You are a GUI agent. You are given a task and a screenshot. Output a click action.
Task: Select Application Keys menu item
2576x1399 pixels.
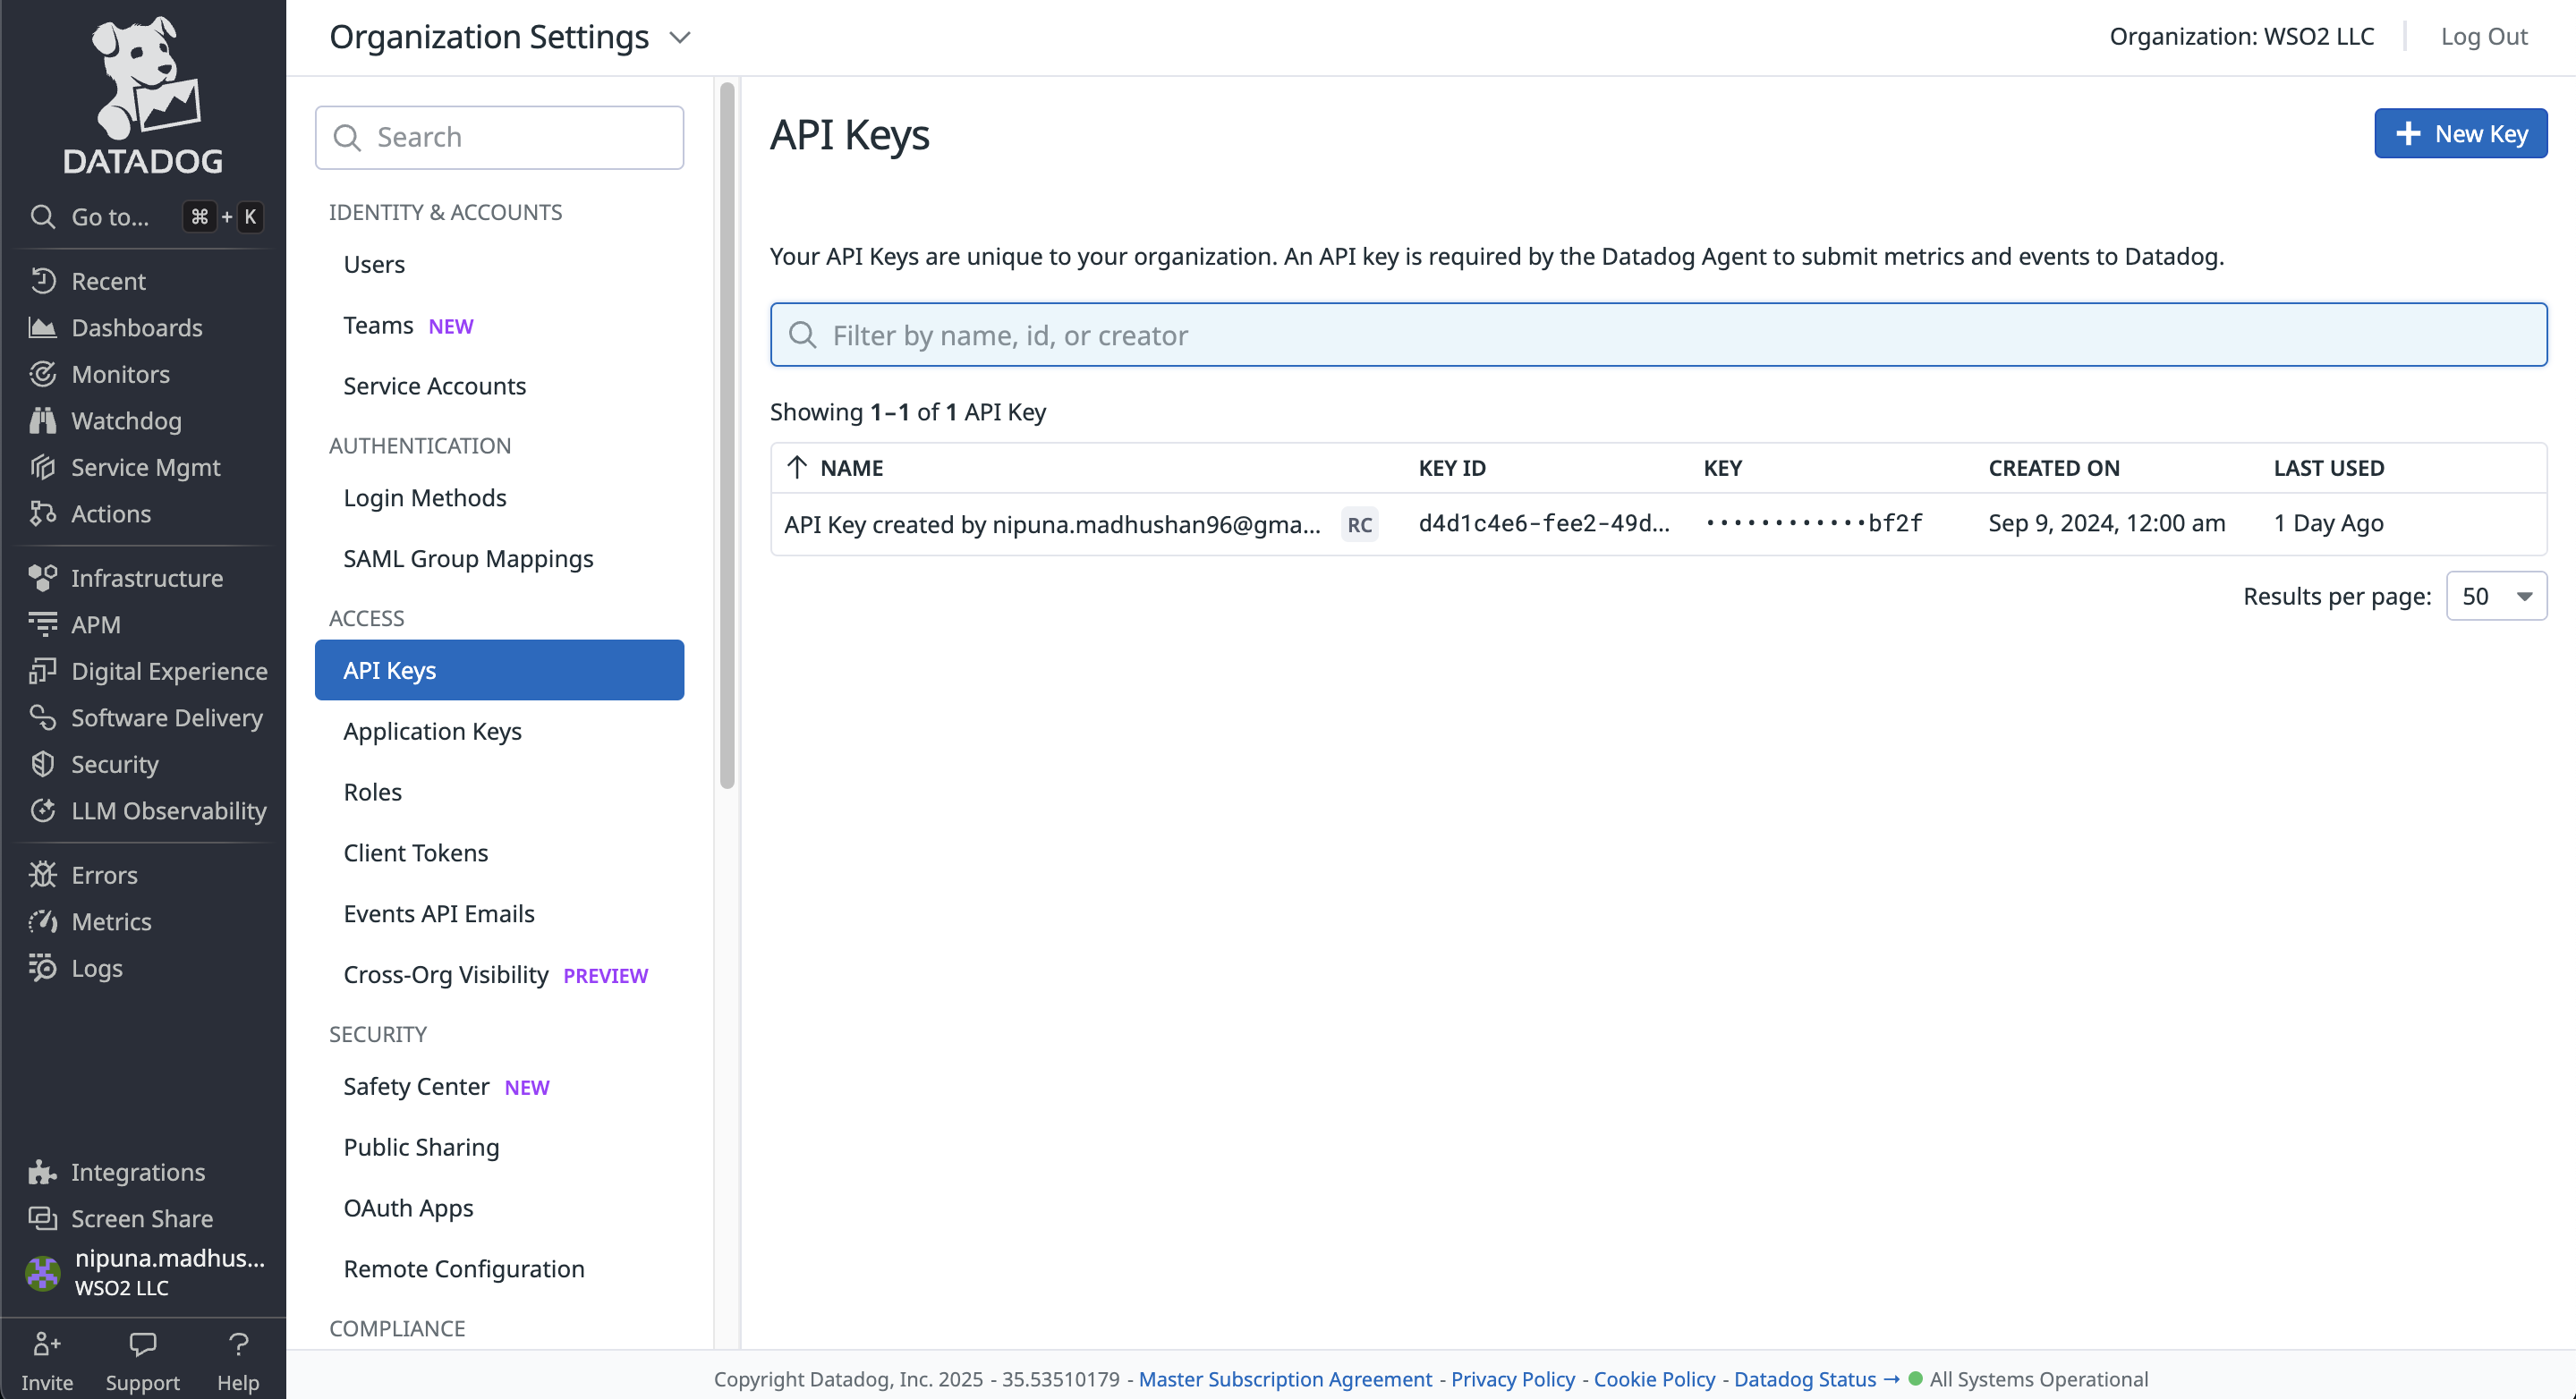[432, 731]
